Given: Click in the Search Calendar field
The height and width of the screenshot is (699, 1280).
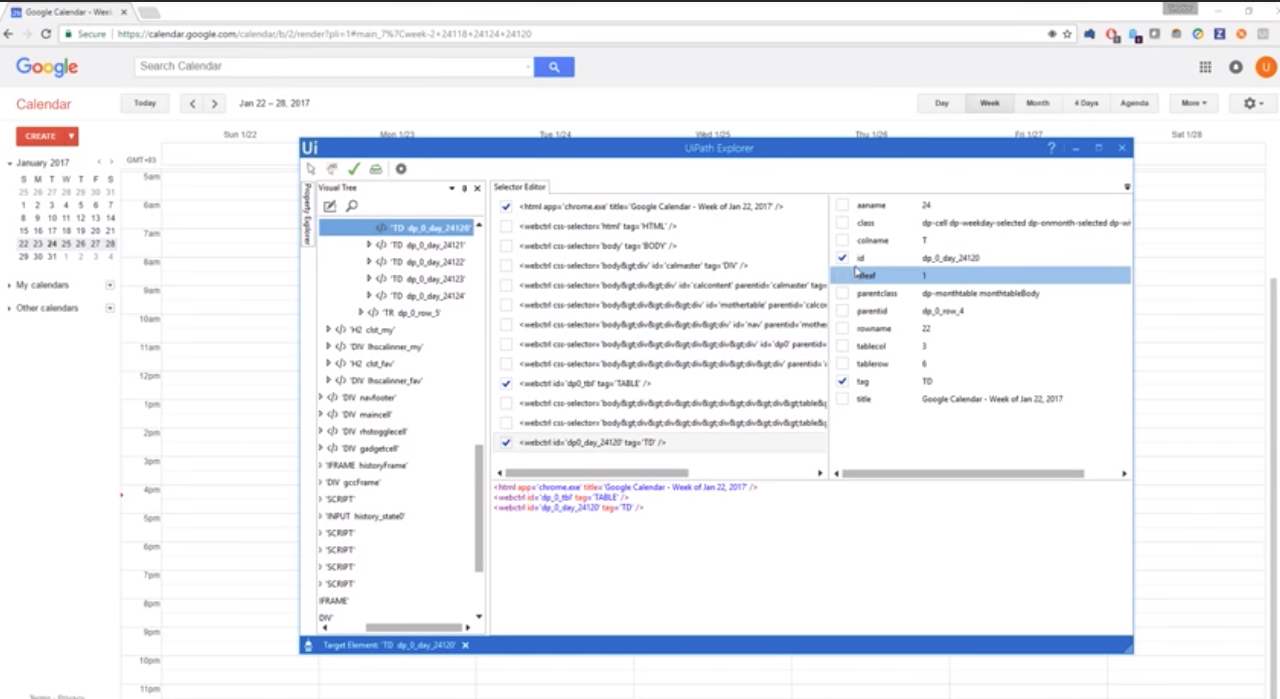Looking at the screenshot, I should [333, 67].
